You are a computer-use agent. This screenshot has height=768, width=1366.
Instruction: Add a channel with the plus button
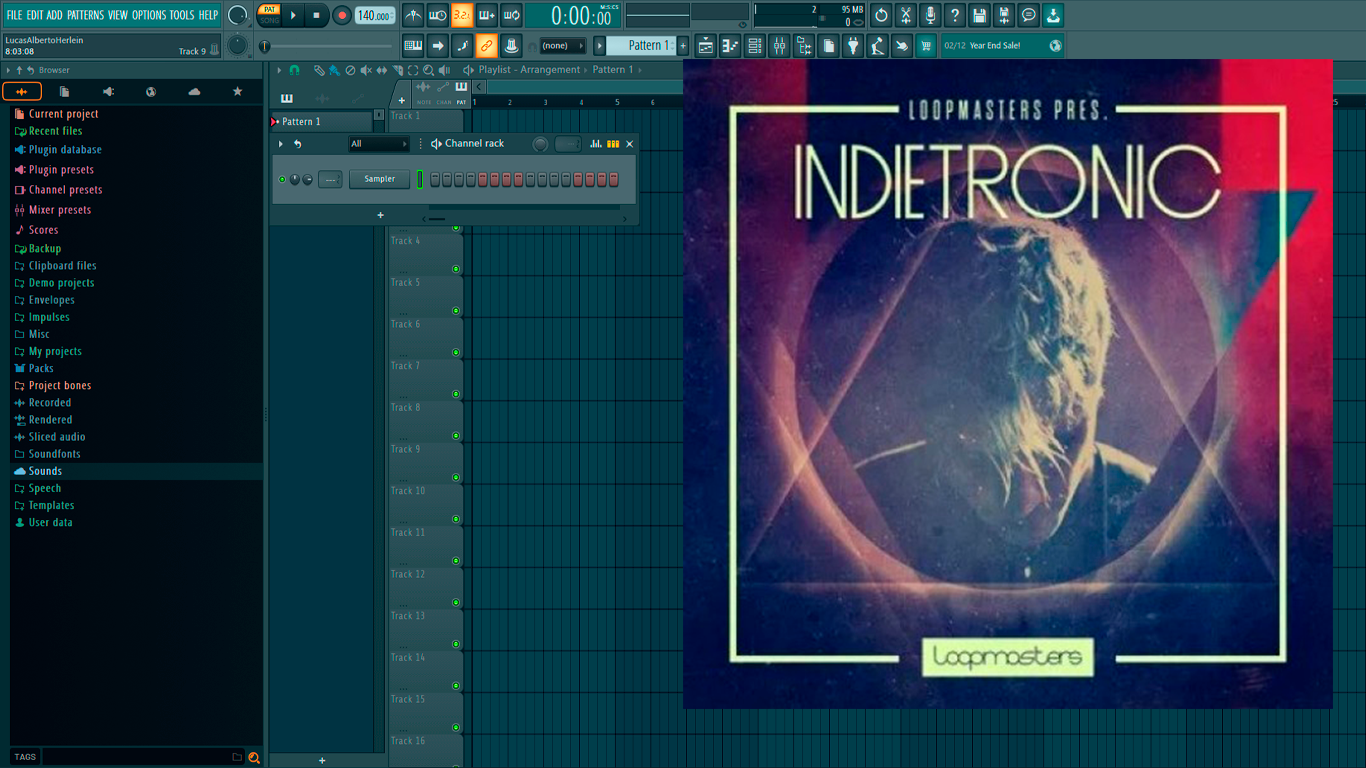point(380,215)
